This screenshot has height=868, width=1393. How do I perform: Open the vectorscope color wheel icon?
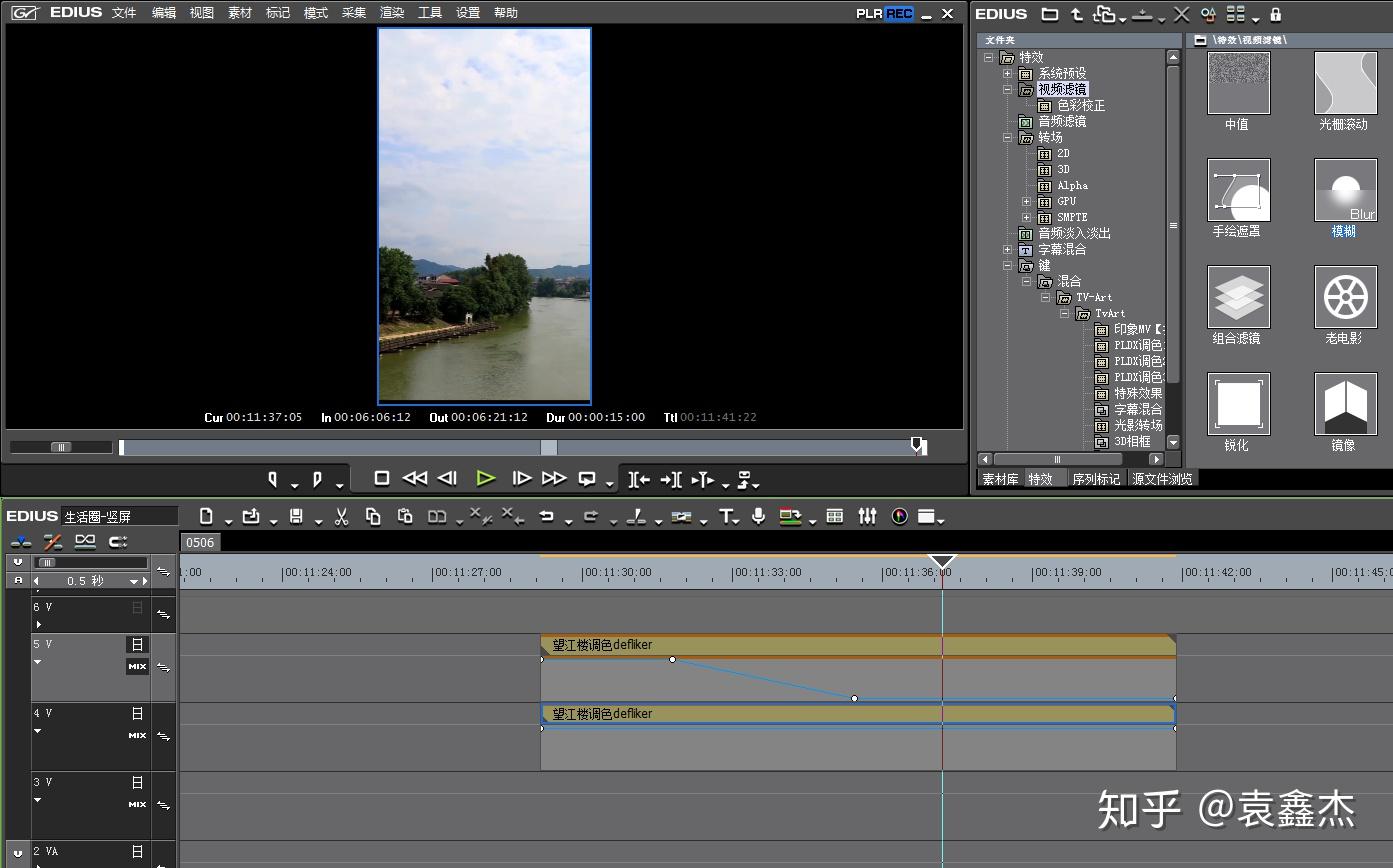[899, 516]
